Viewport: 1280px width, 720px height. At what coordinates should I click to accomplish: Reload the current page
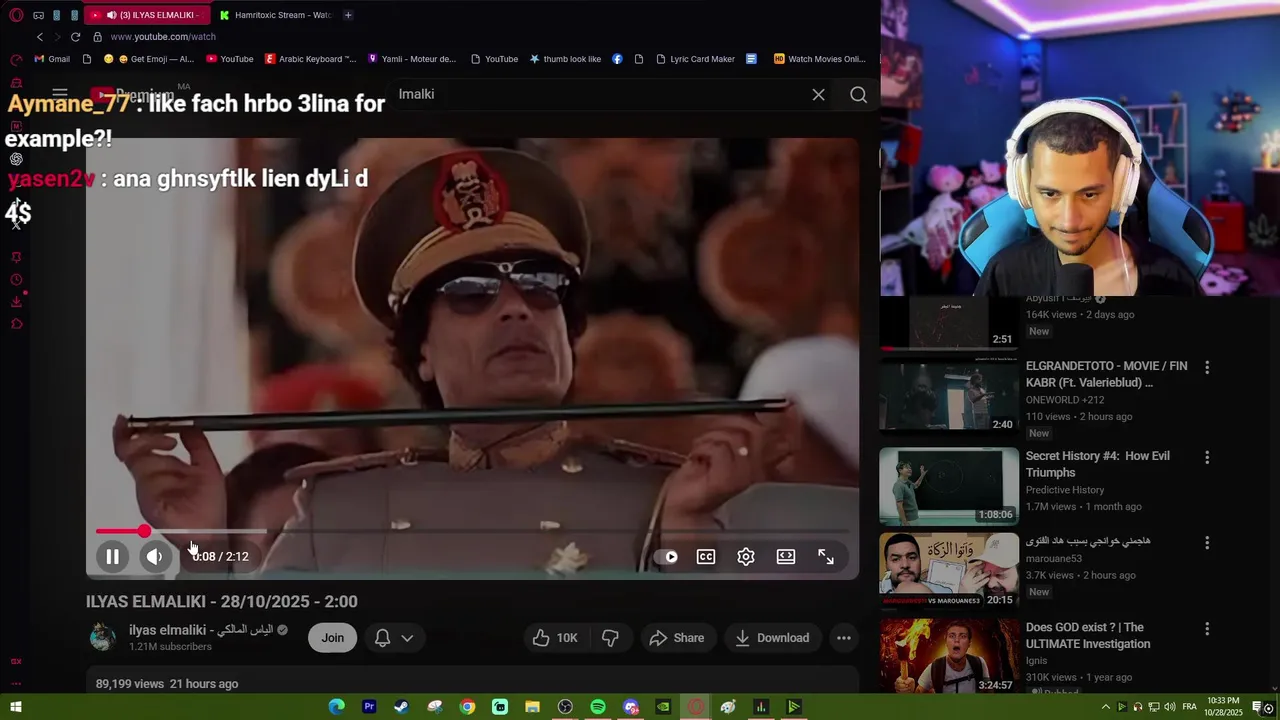point(75,37)
